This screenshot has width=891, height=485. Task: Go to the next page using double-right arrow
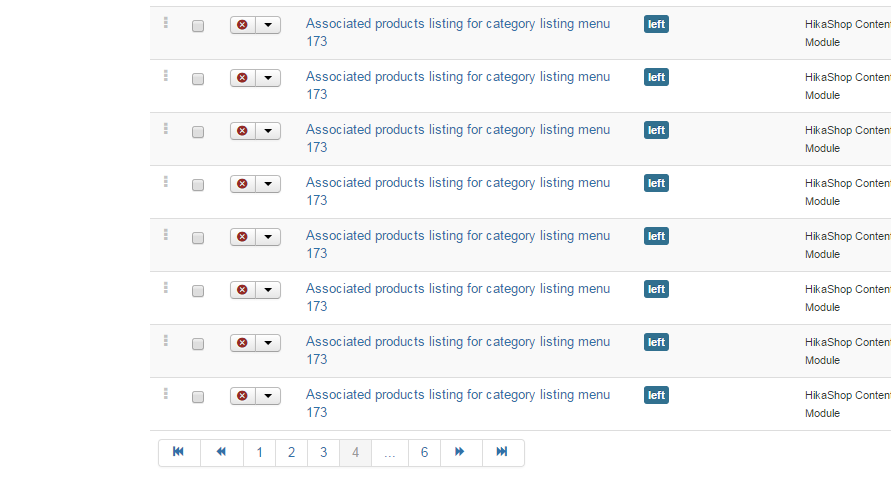pyautogui.click(x=460, y=452)
